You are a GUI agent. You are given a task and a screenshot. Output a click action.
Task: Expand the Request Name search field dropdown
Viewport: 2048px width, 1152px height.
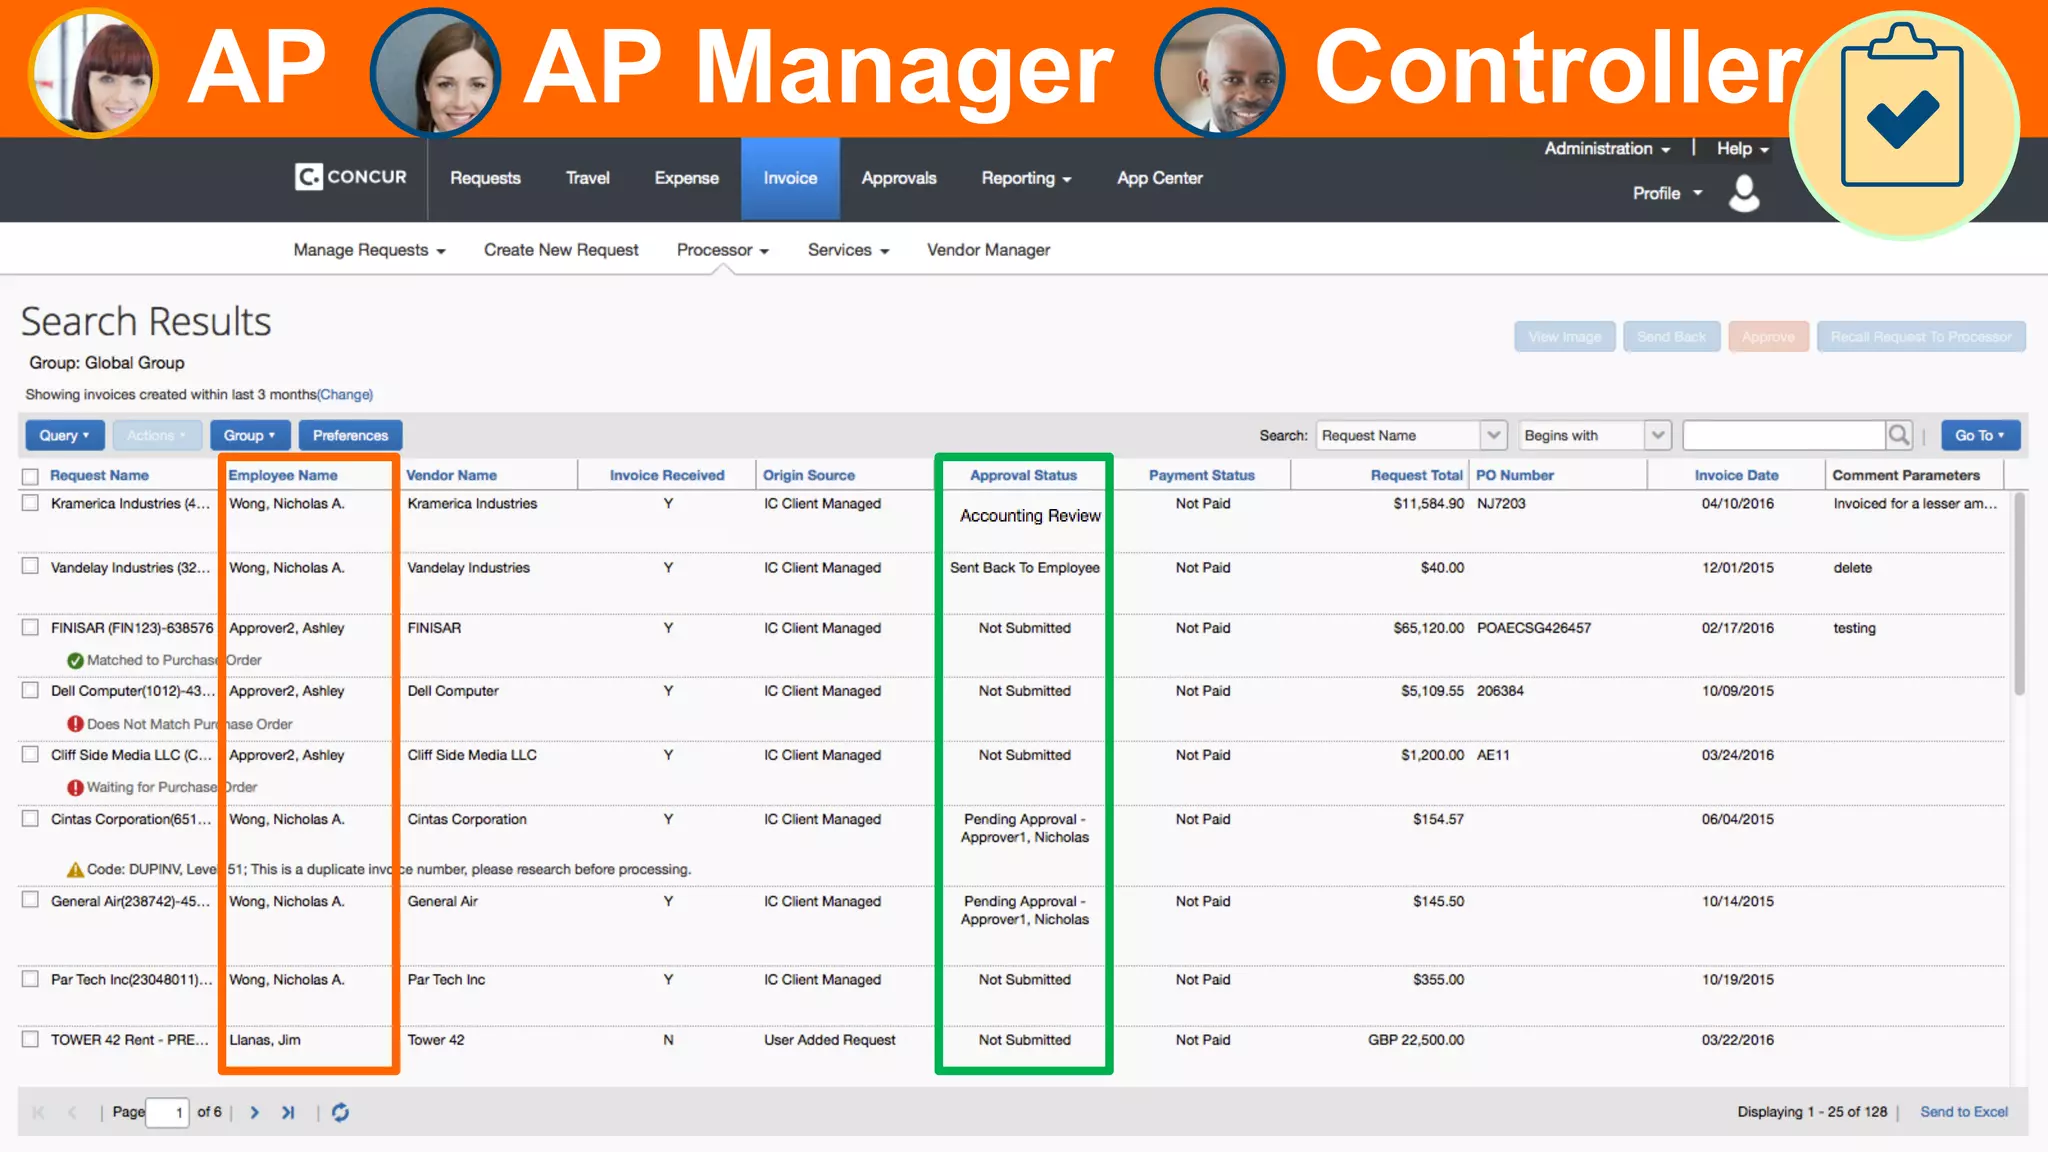pyautogui.click(x=1493, y=435)
